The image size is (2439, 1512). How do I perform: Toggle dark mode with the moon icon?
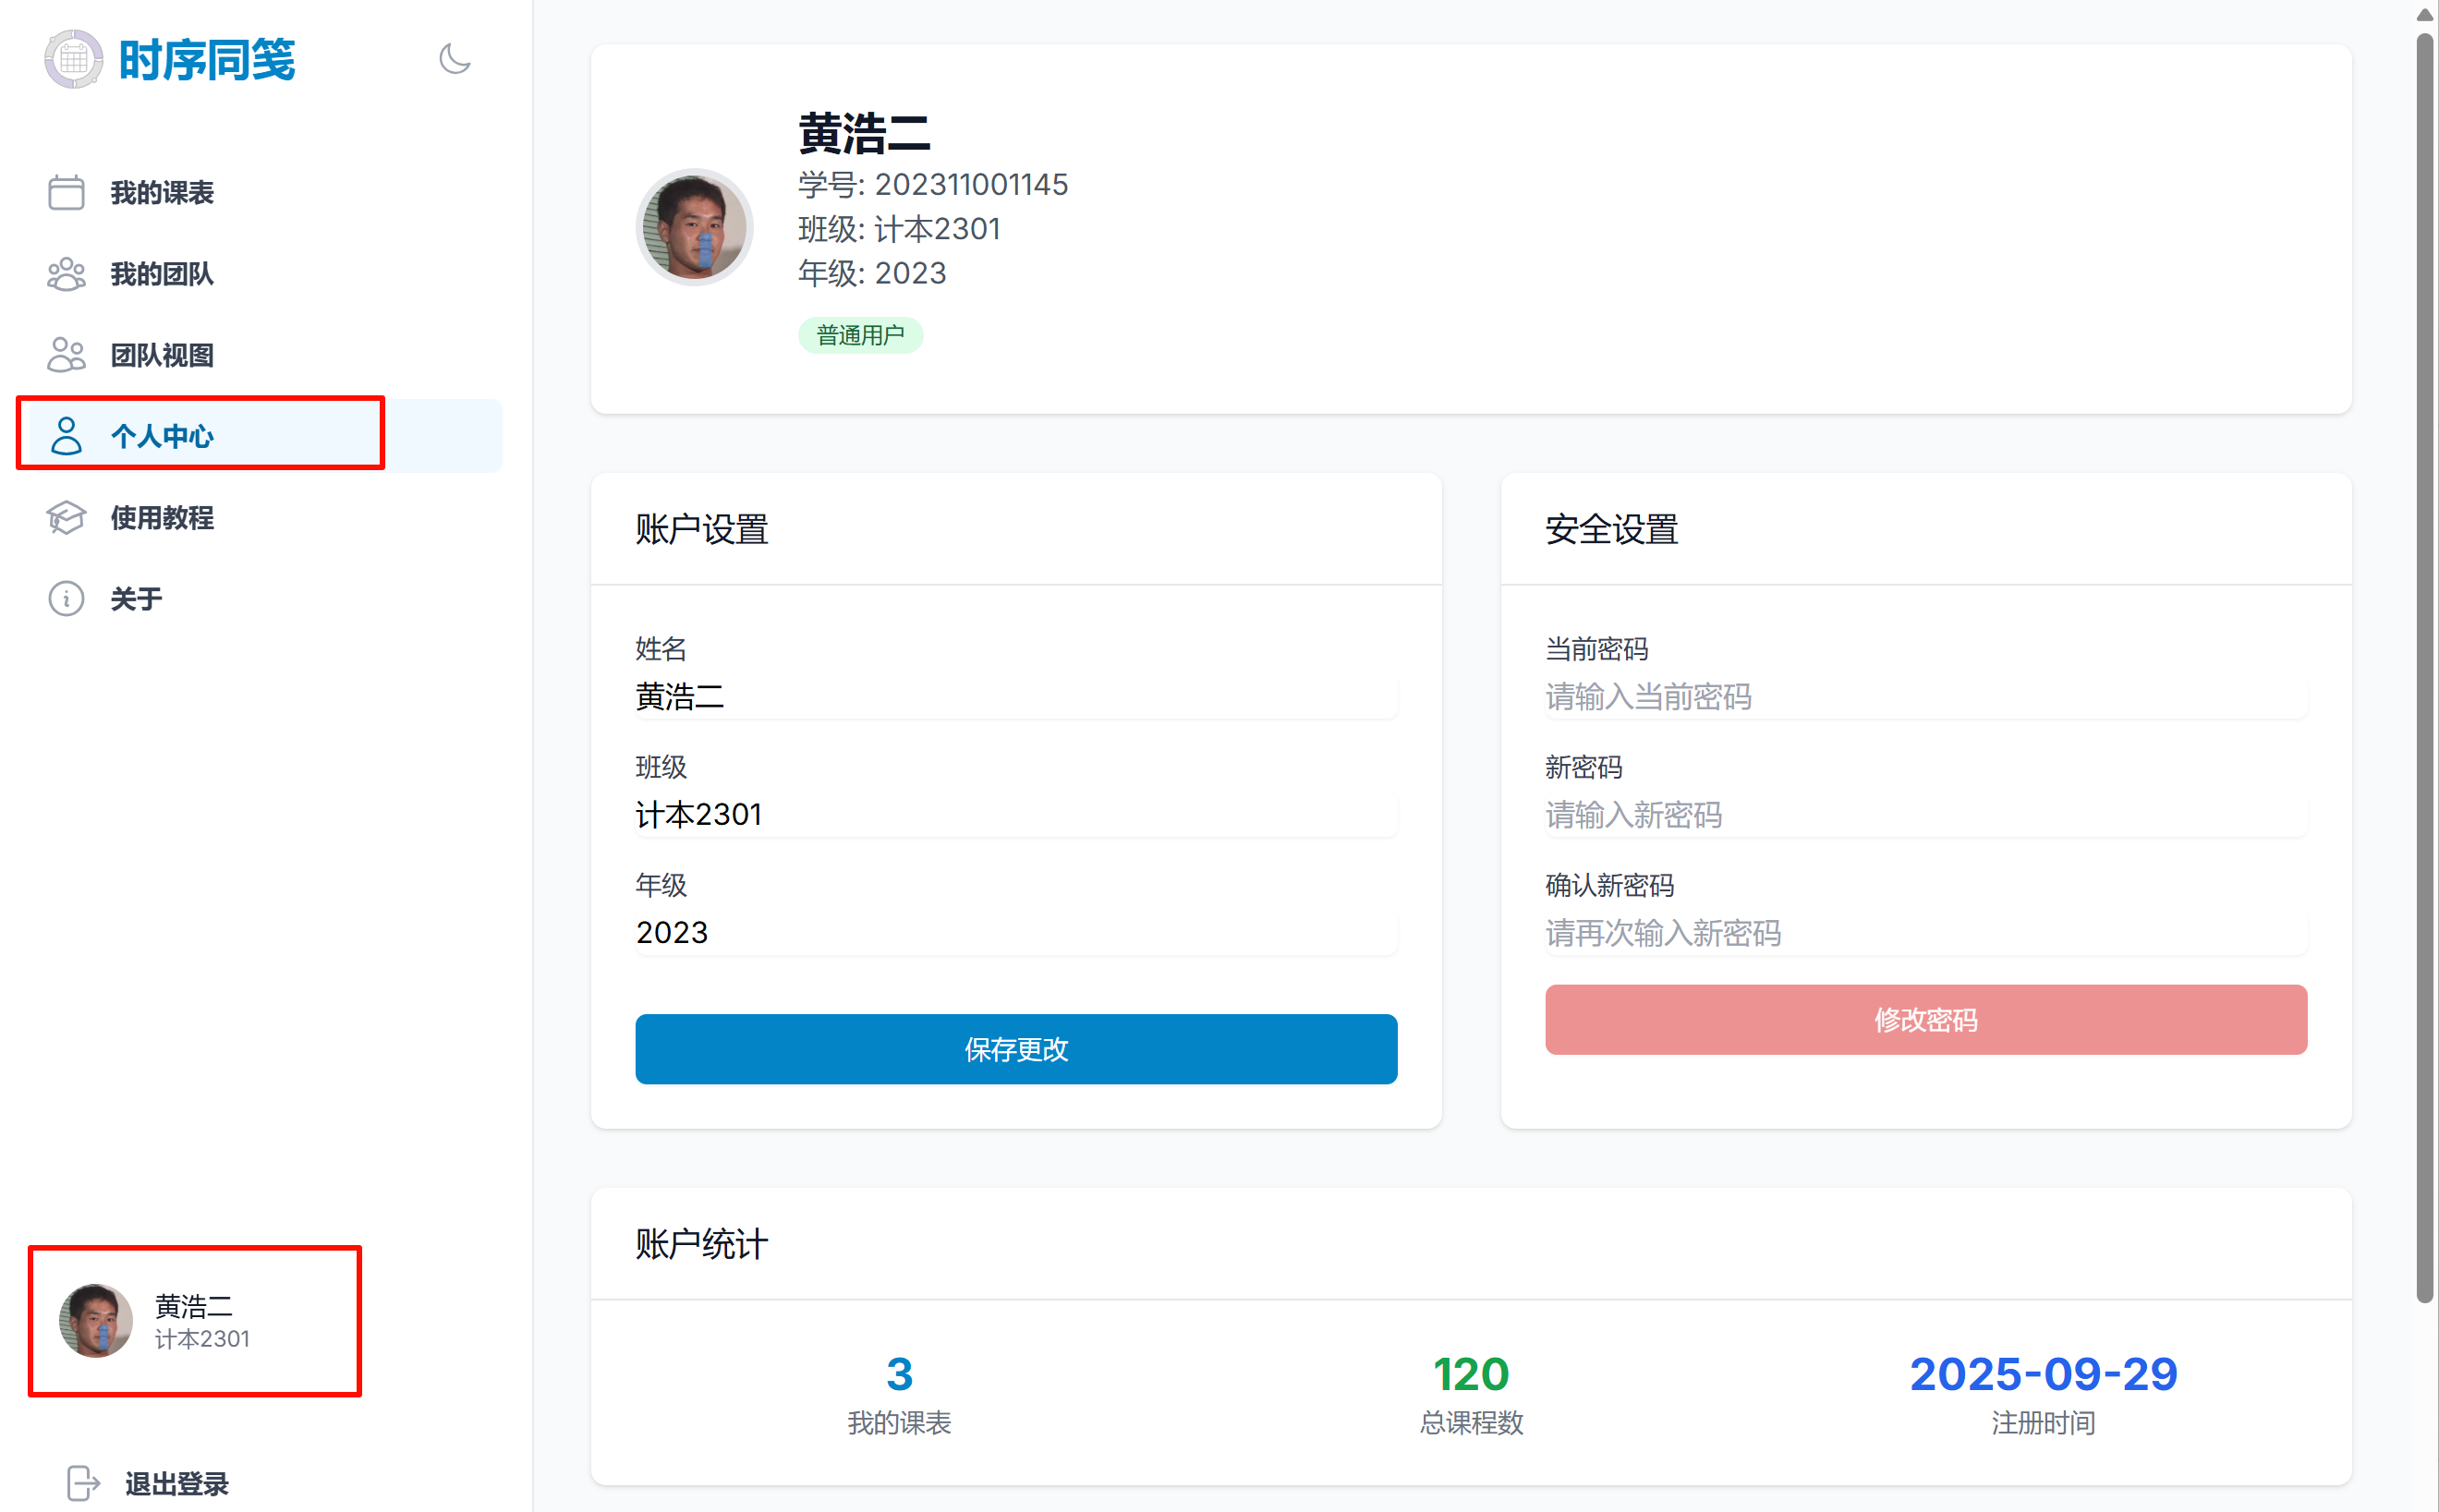pyautogui.click(x=455, y=59)
